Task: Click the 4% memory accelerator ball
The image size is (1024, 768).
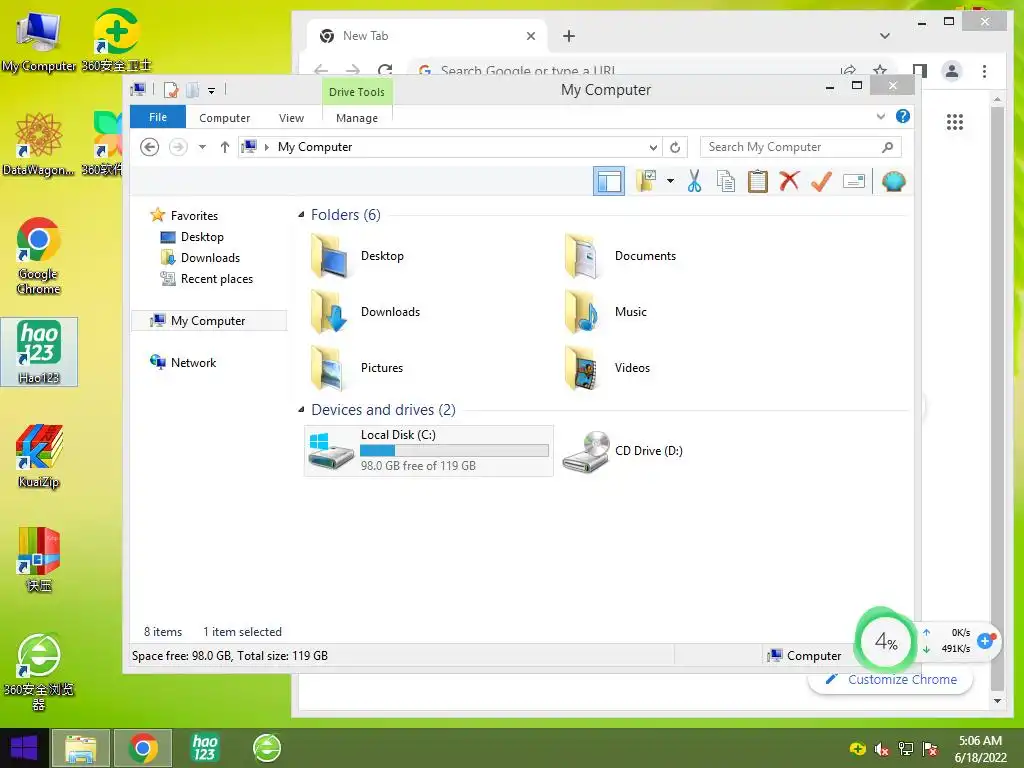Action: pyautogui.click(x=886, y=641)
